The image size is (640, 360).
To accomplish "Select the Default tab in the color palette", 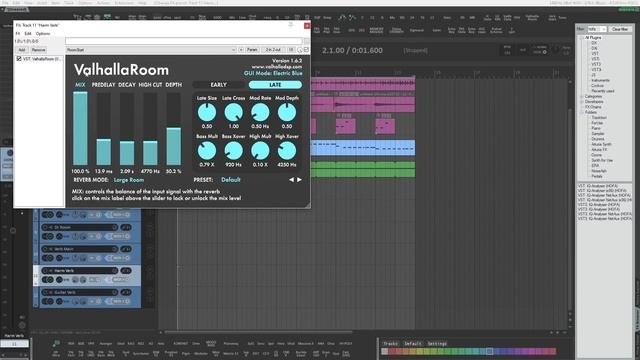I will (413, 344).
